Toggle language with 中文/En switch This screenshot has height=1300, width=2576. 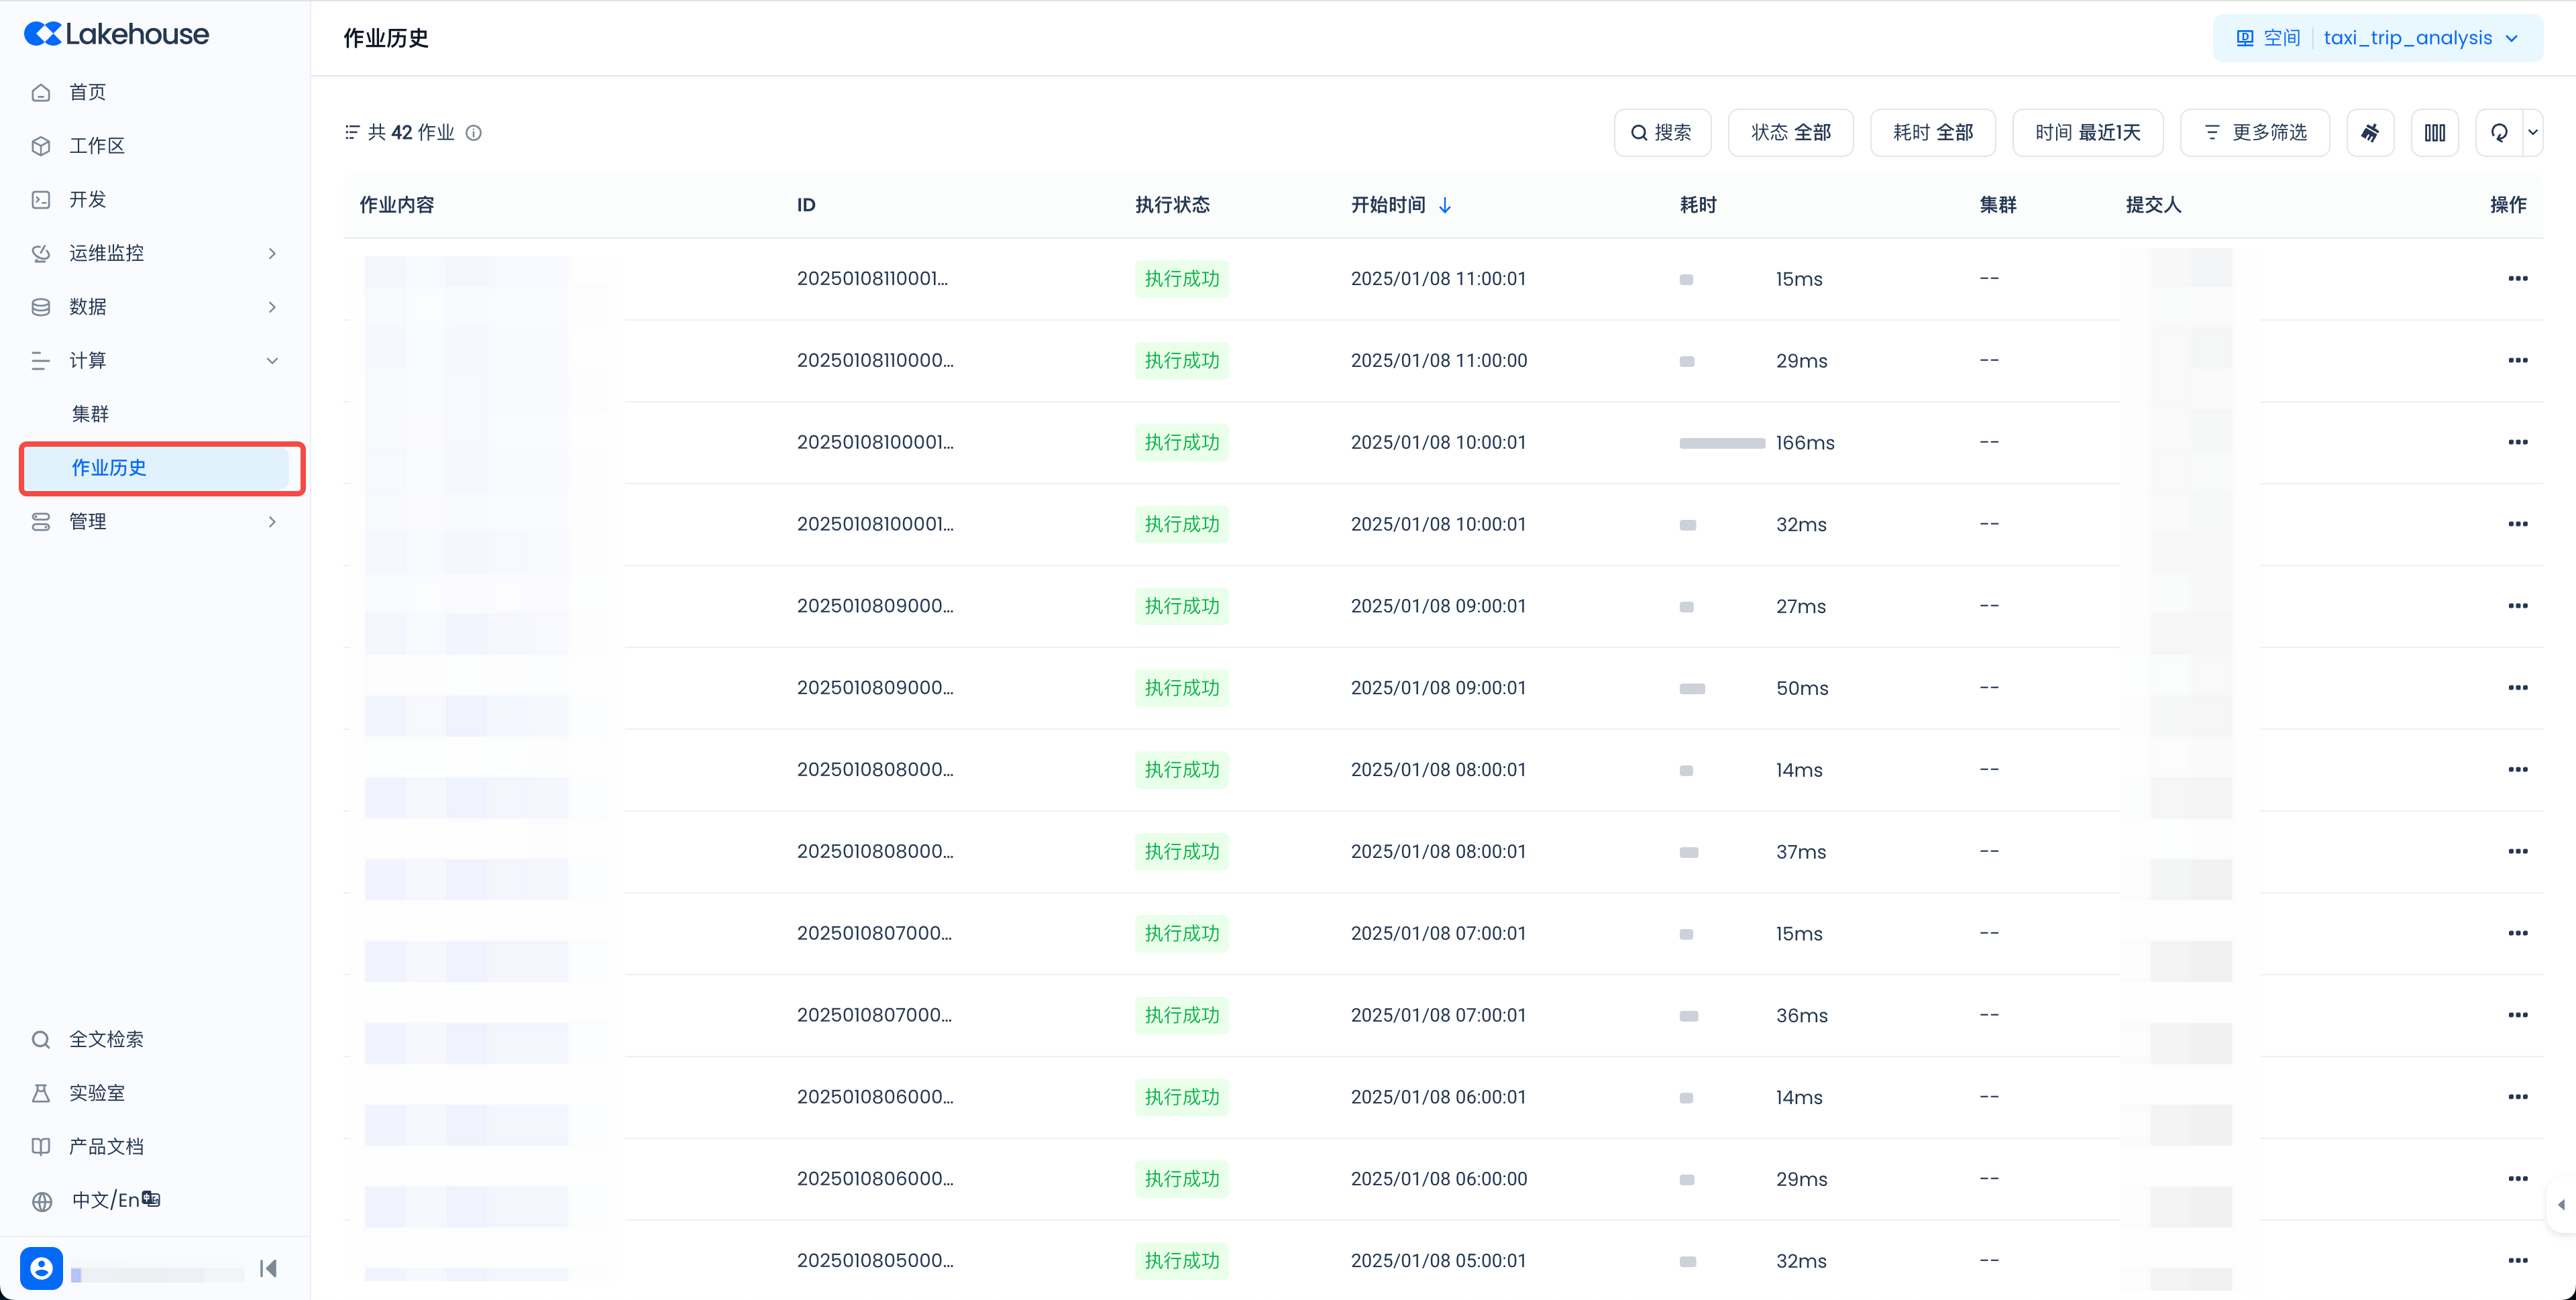115,1200
